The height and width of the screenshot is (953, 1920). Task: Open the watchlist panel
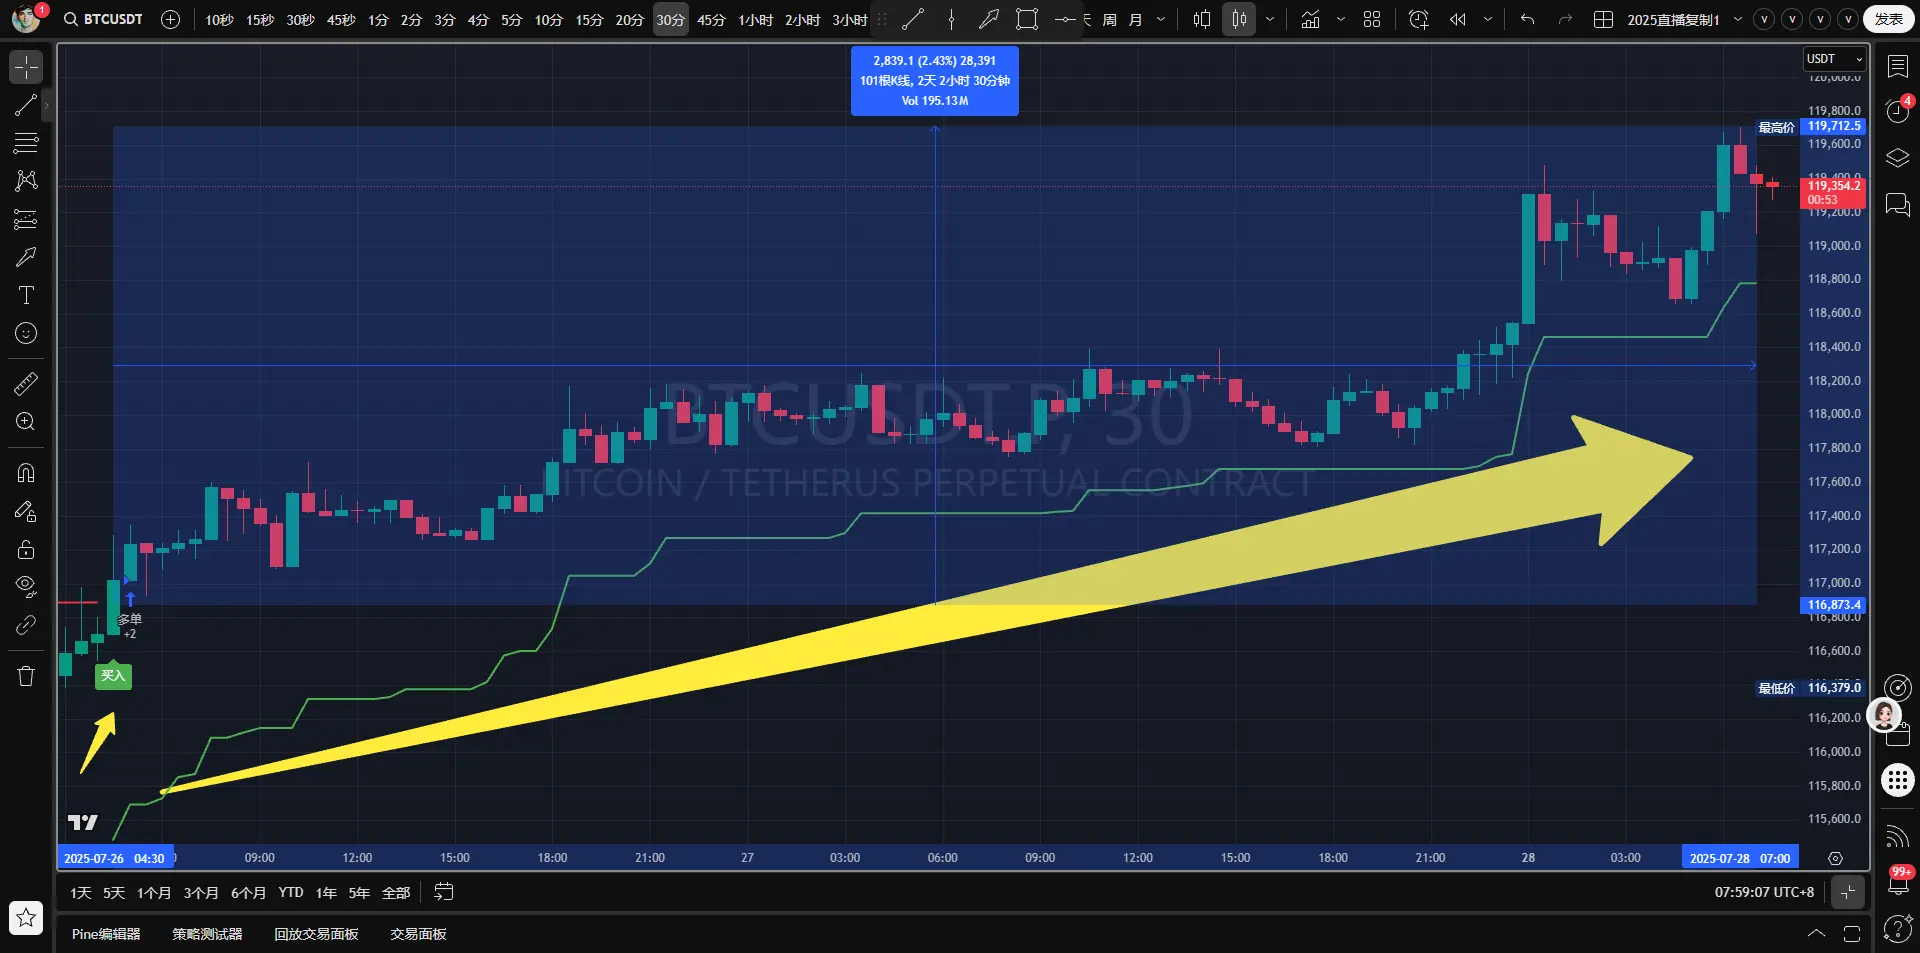pos(1897,66)
